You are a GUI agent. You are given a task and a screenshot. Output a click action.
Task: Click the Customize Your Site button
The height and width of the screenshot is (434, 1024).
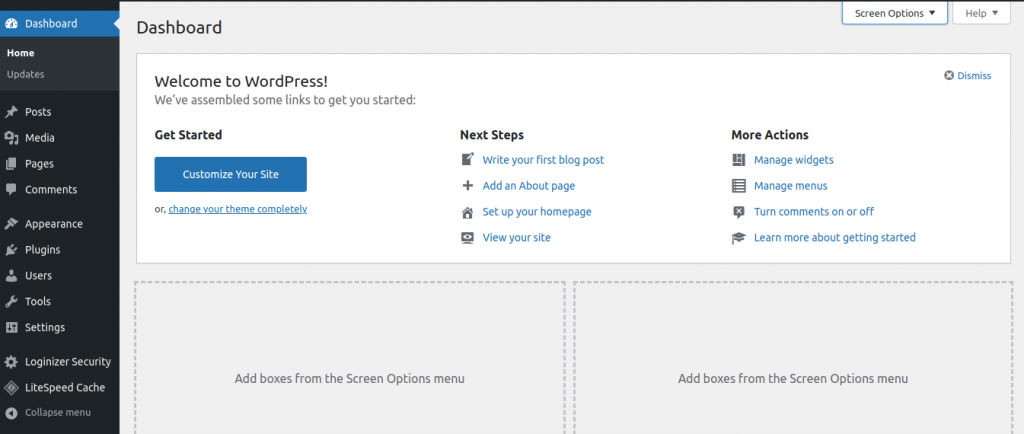click(231, 174)
